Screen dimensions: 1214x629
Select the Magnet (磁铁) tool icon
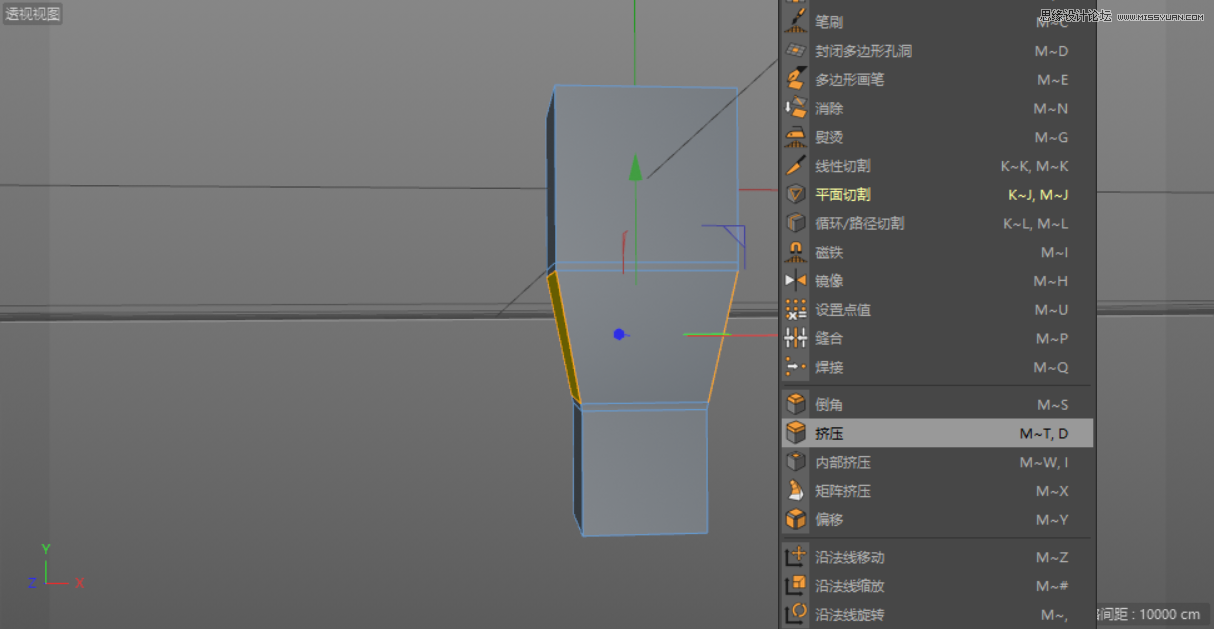point(796,252)
